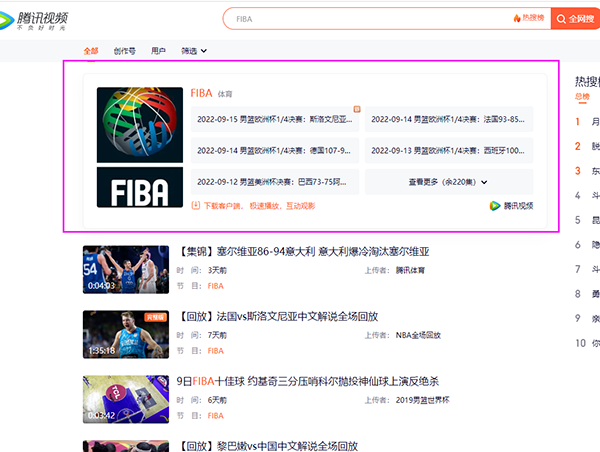Select the 全部 tab
The image size is (600, 452).
click(91, 51)
